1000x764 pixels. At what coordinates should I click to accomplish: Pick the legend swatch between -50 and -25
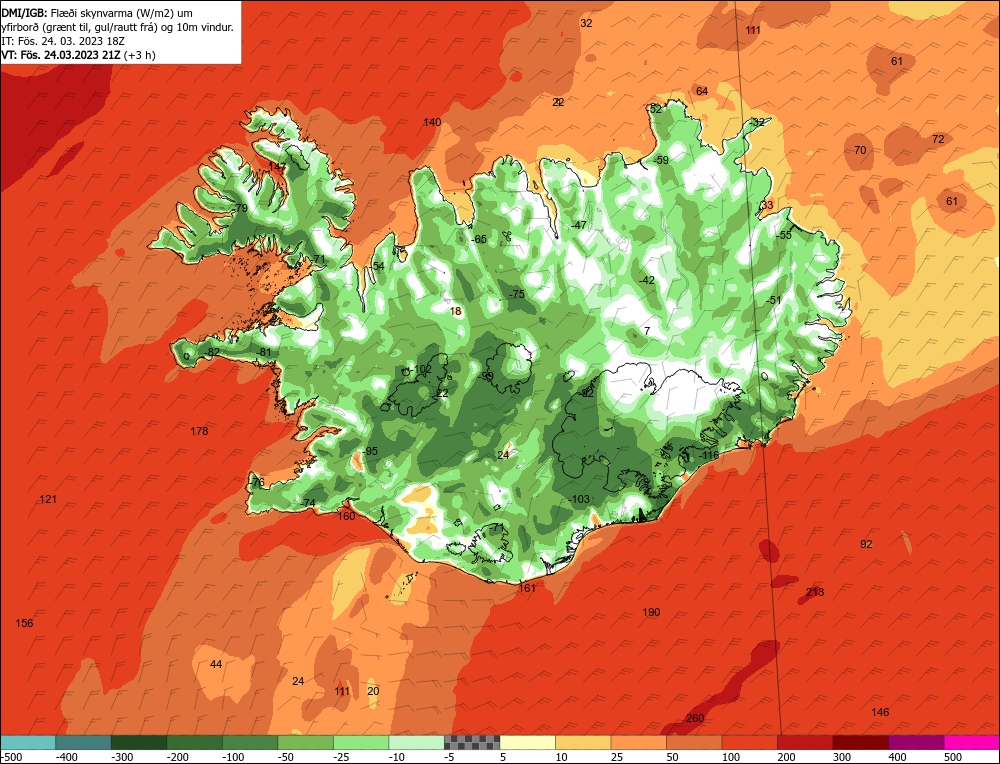pos(305,742)
